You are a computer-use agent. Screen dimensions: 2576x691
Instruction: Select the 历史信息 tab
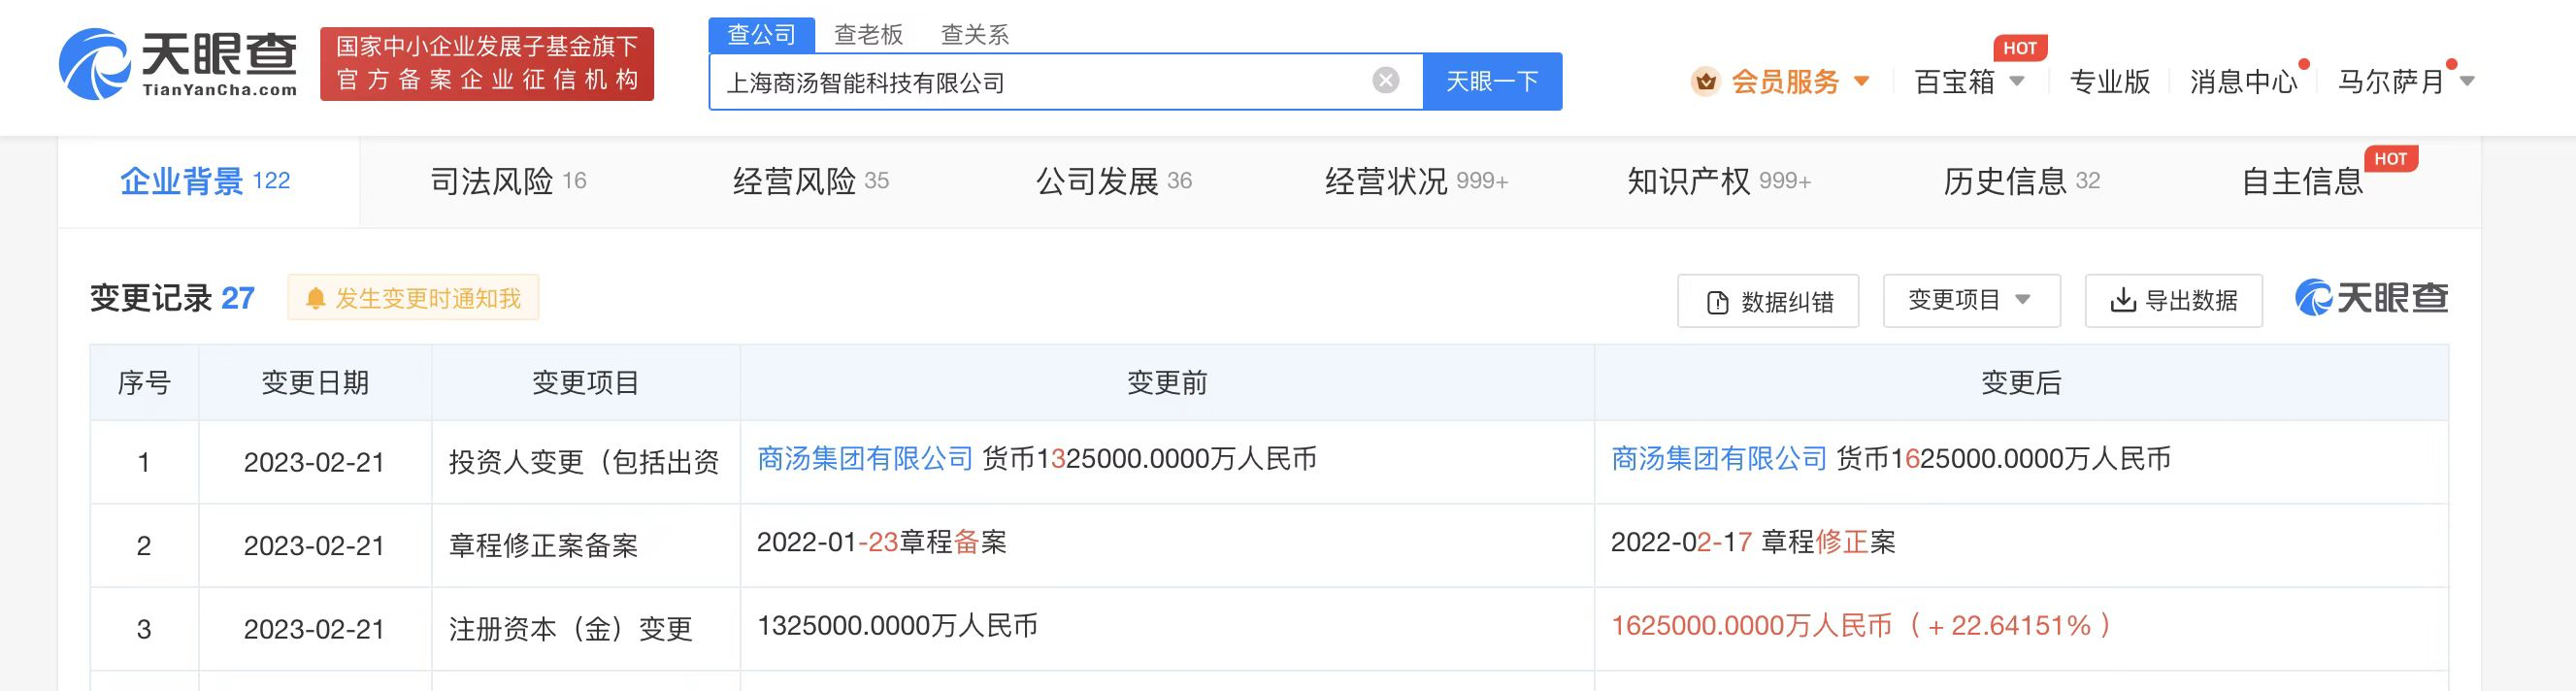(x=2020, y=181)
